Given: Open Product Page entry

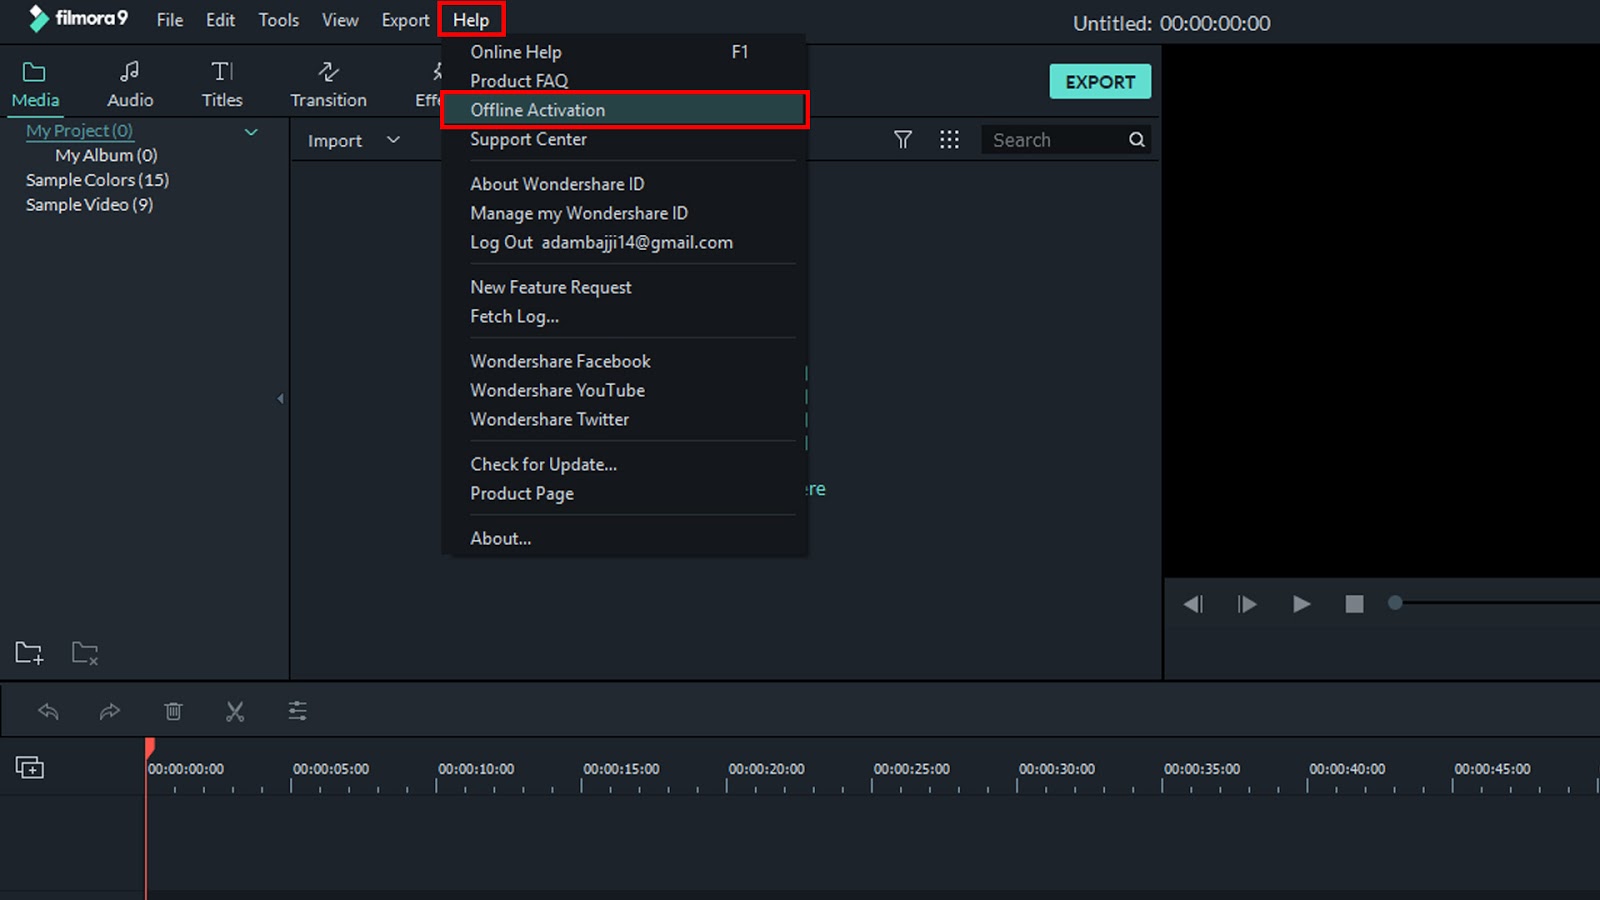Looking at the screenshot, I should [x=624, y=493].
